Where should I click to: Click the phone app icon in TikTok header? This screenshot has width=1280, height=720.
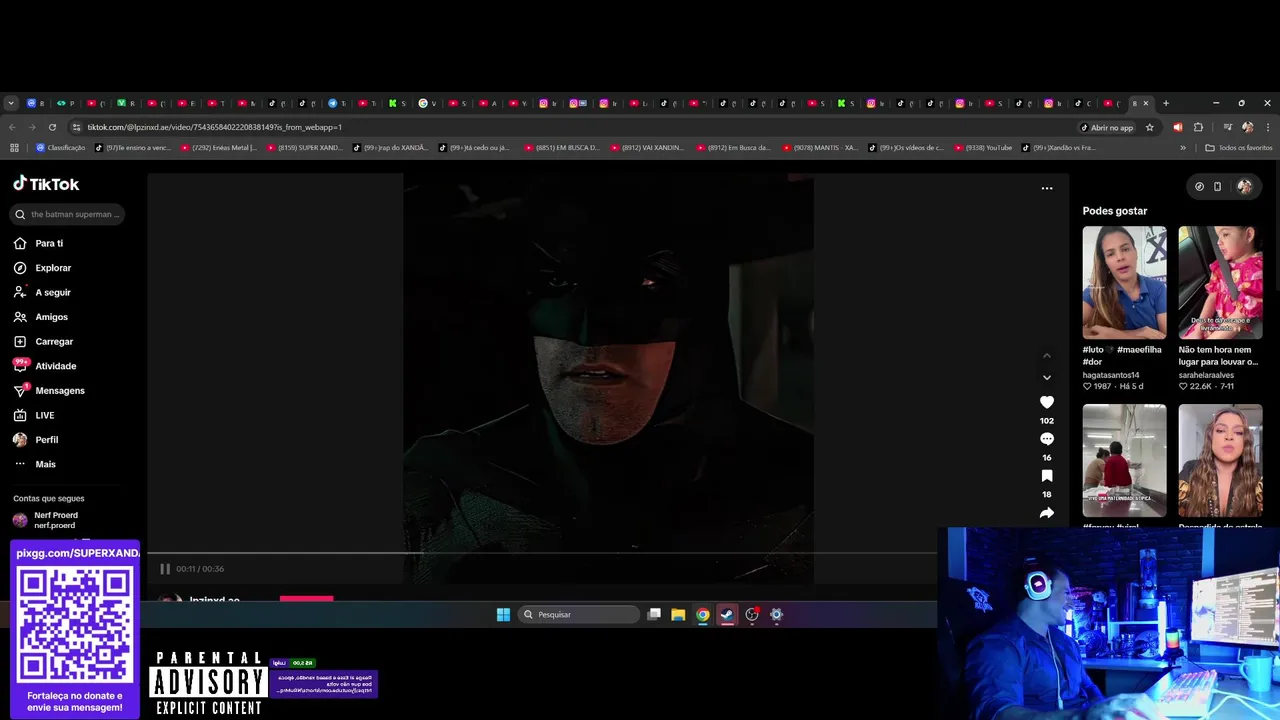click(x=1217, y=186)
